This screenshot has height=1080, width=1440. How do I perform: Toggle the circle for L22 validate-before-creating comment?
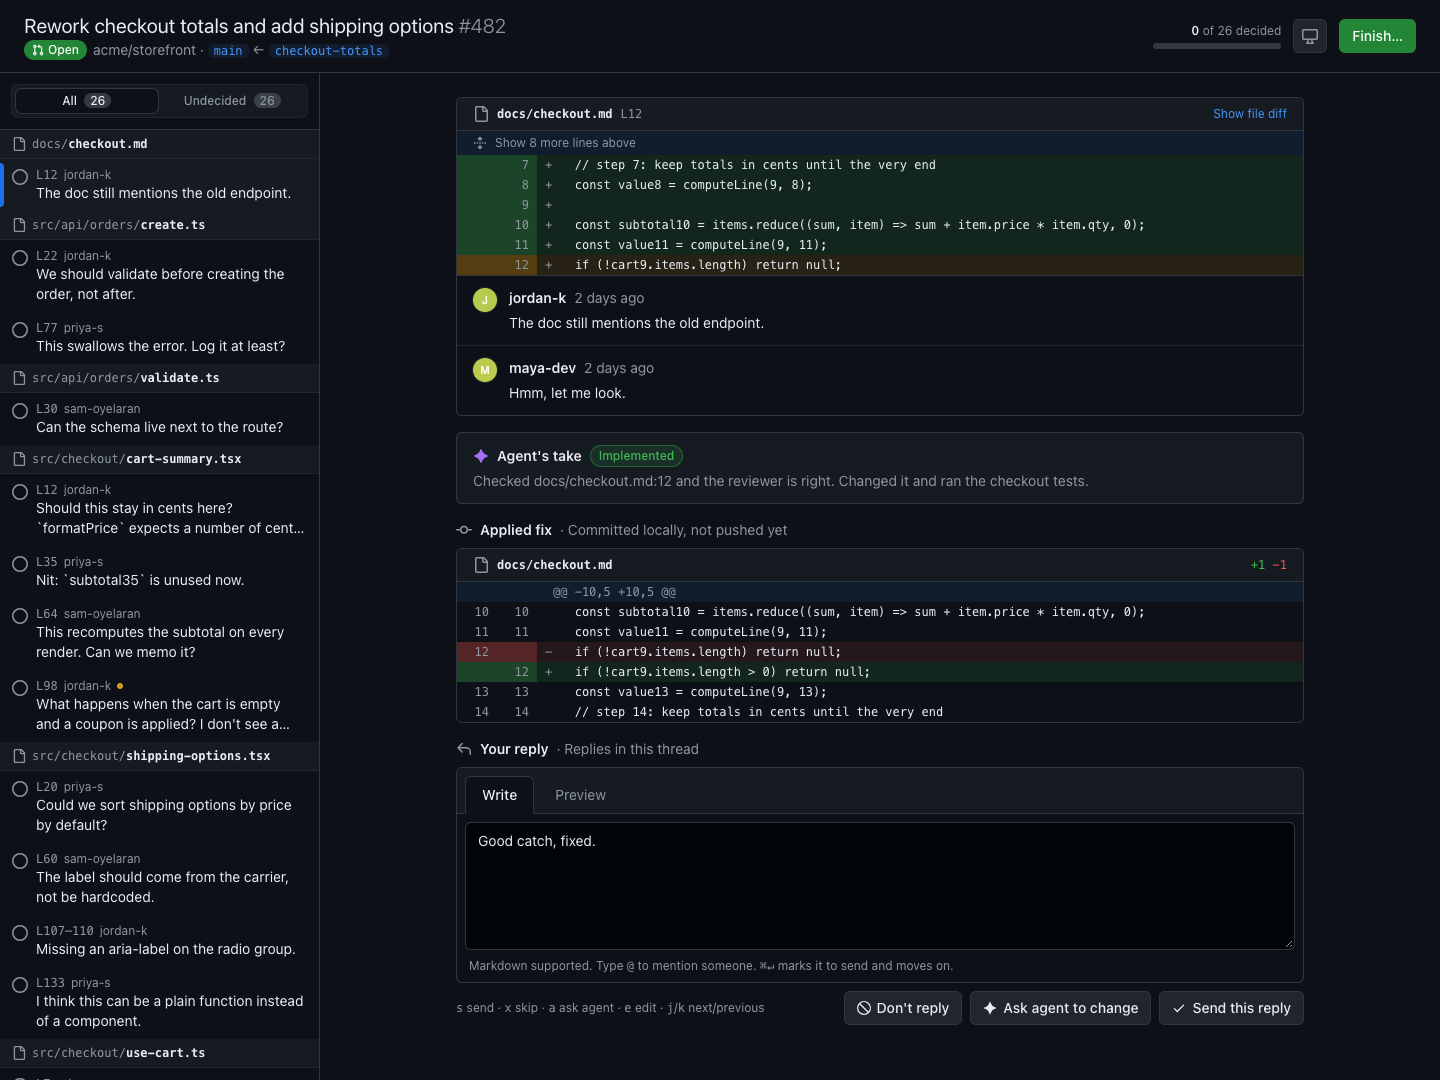[20, 258]
